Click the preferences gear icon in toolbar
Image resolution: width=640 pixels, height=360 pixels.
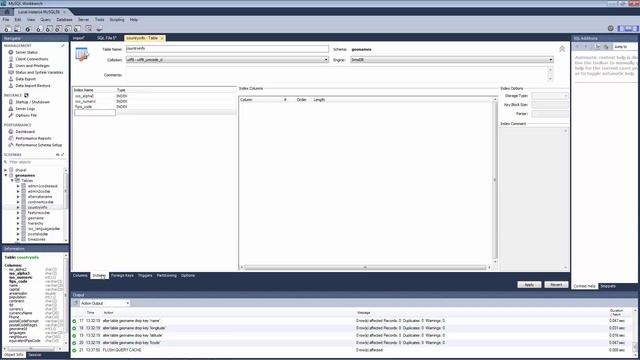click(x=611, y=29)
